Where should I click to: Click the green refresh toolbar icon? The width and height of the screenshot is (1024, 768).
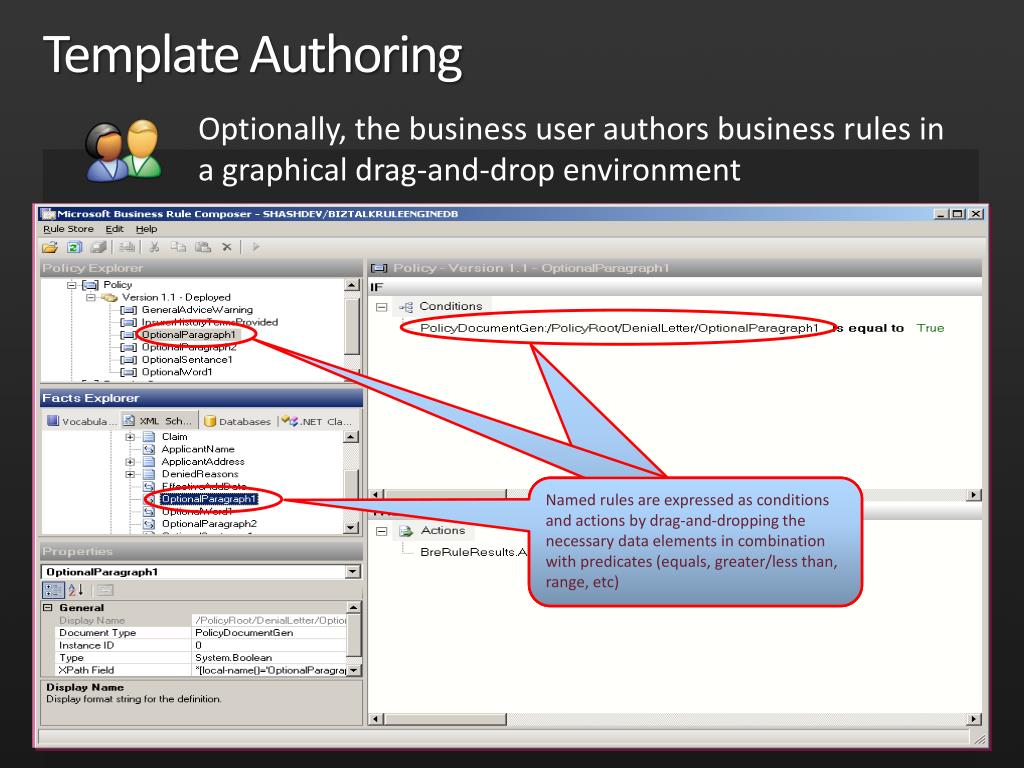tap(74, 248)
